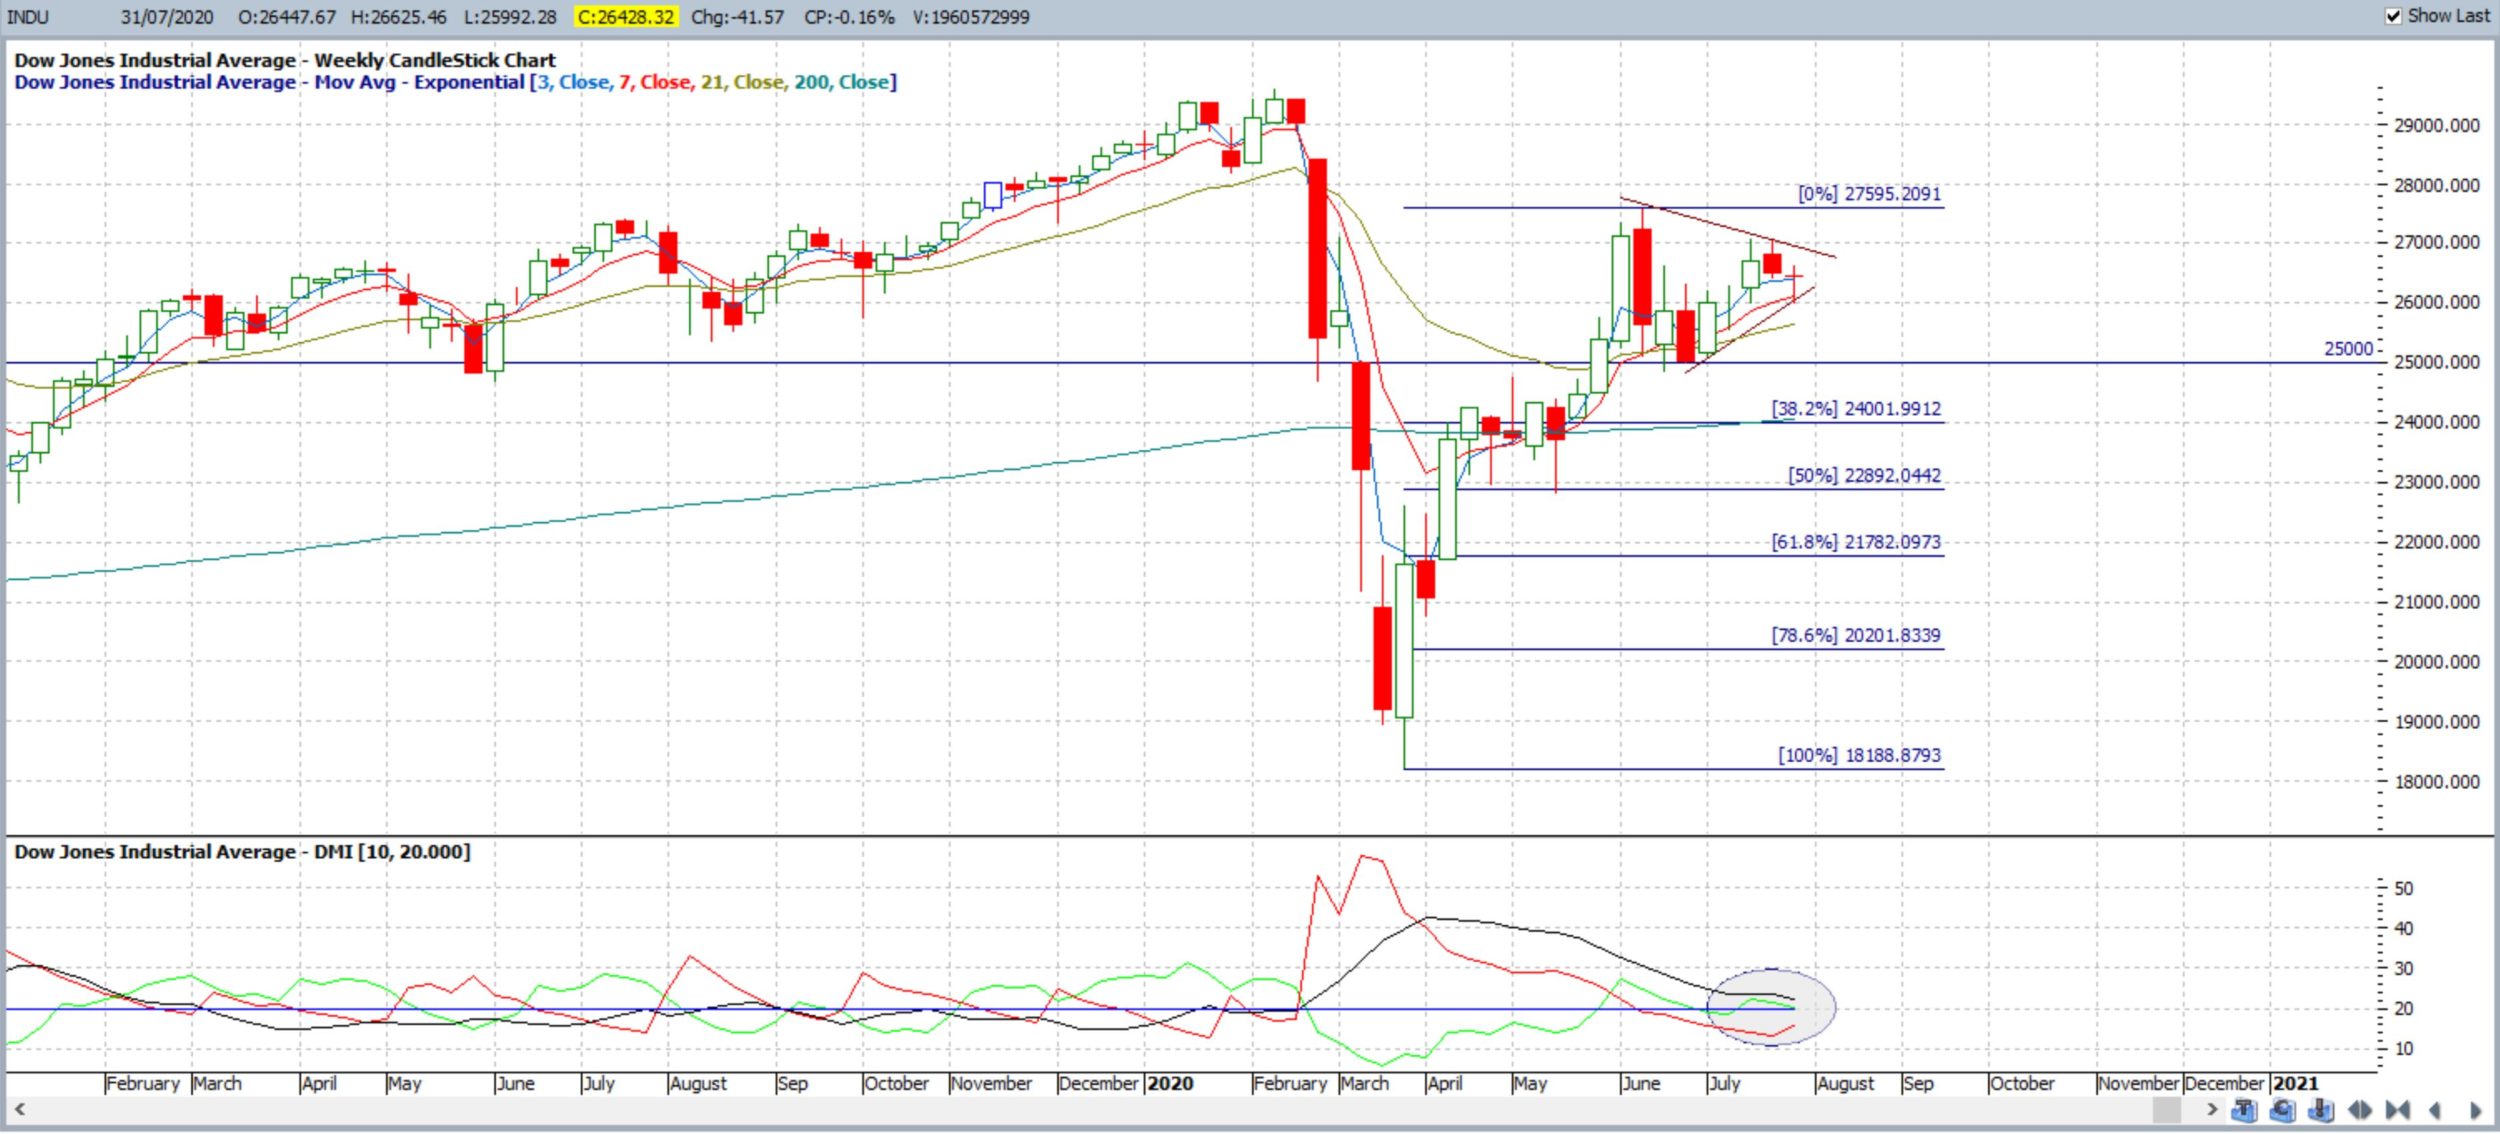This screenshot has height=1134, width=2500.
Task: Click the [38.2%] 24001.9912 Fibonacci label
Action: click(x=1856, y=408)
